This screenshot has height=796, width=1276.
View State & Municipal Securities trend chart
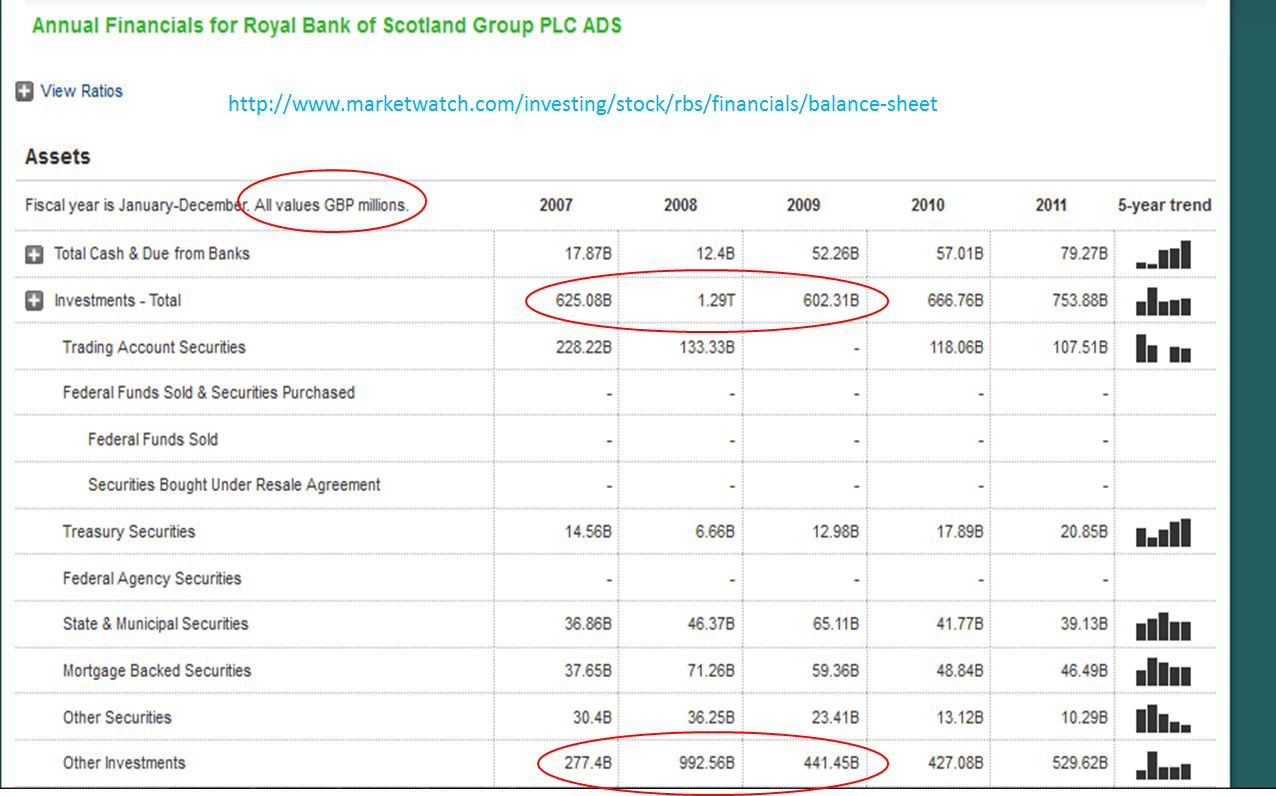pos(1164,625)
